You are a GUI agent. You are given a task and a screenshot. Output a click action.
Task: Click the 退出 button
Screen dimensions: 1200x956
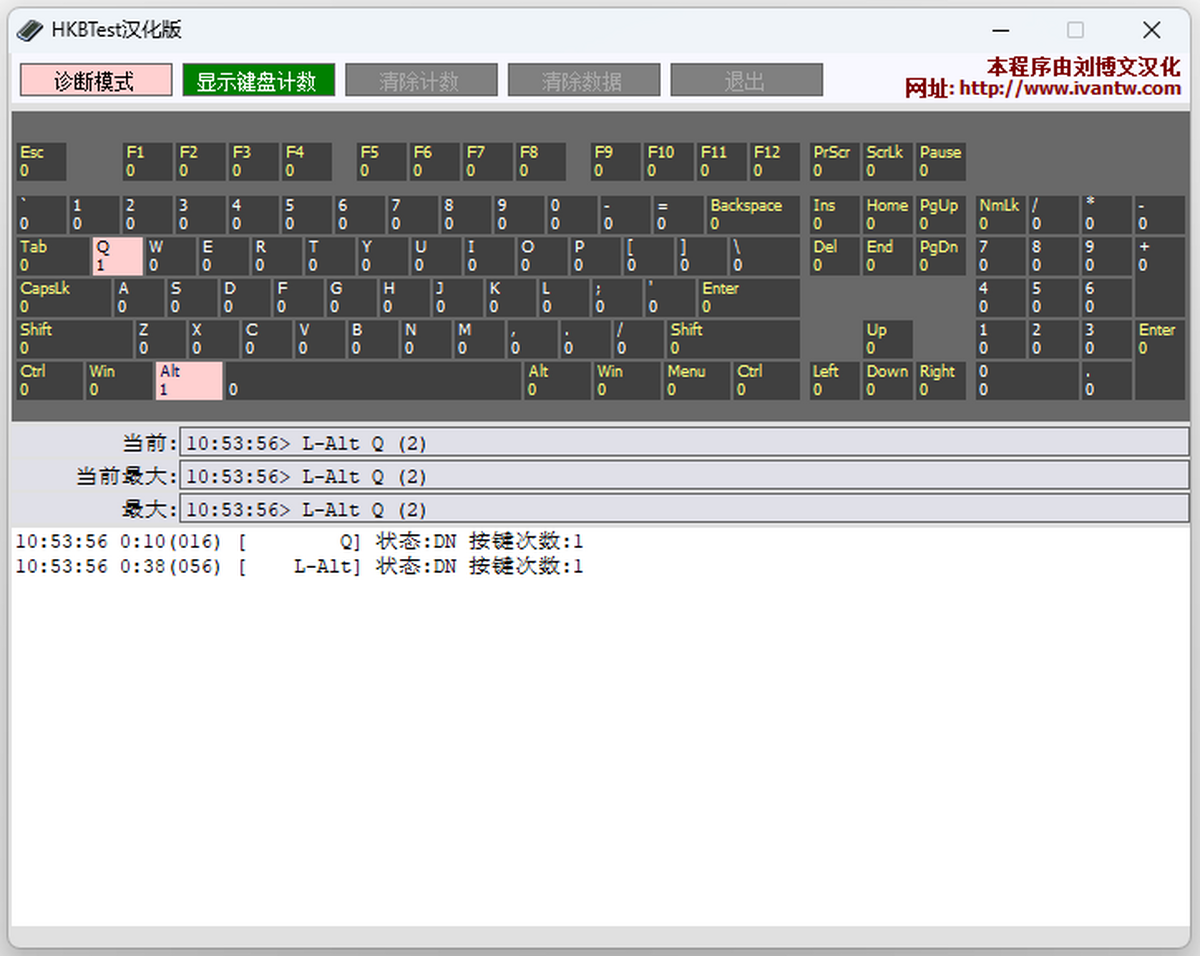click(746, 80)
